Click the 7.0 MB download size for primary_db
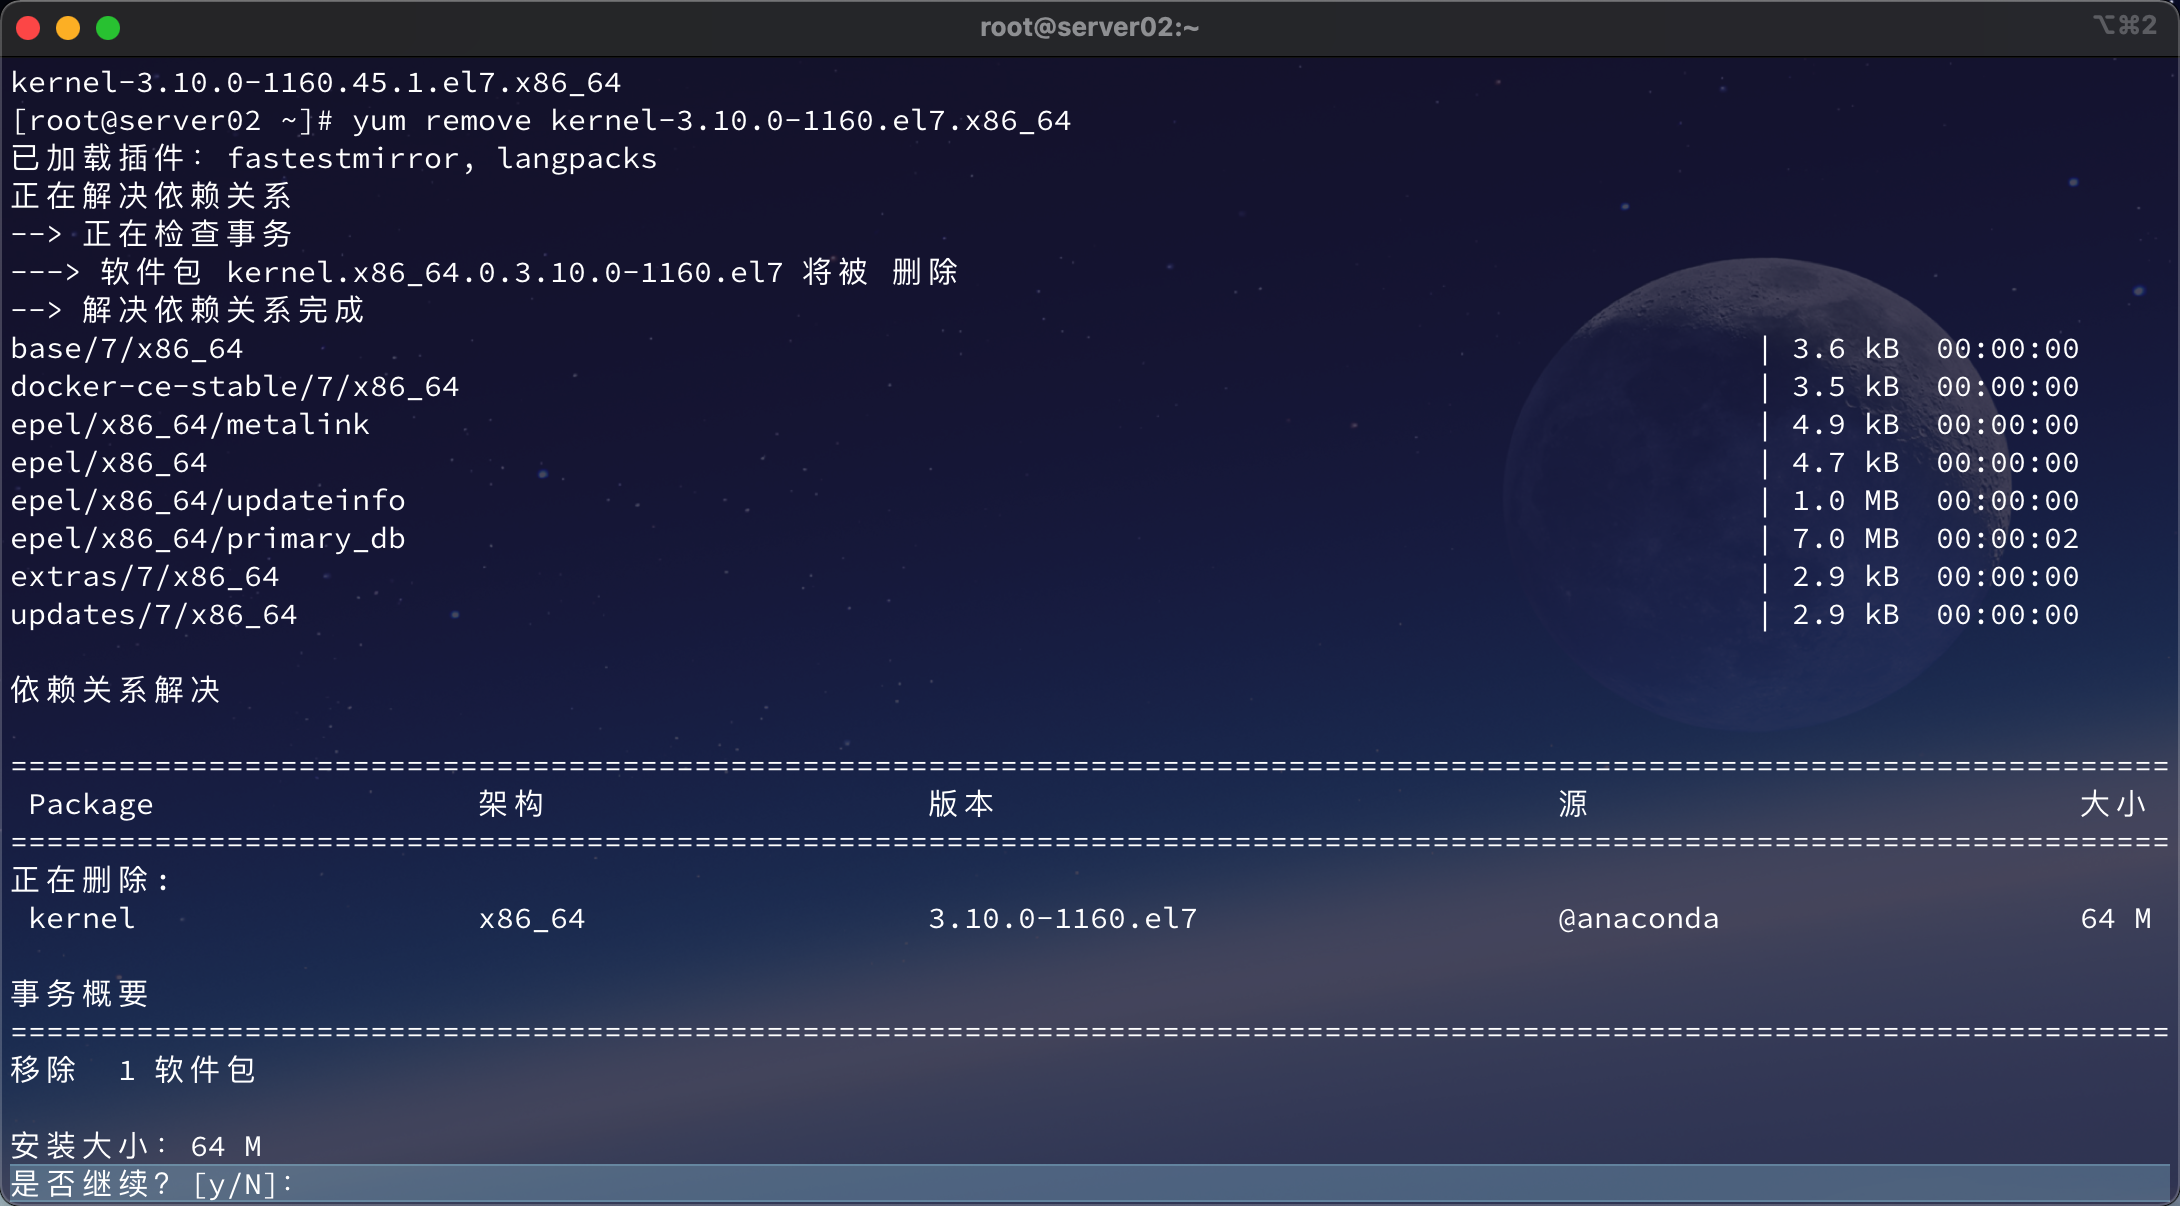Viewport: 2180px width, 1206px height. coord(1845,539)
